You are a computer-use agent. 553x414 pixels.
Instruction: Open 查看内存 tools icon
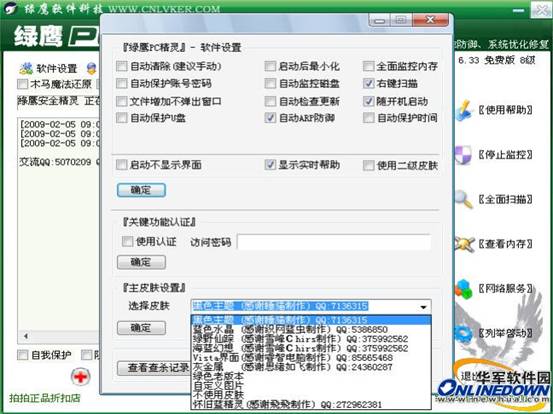point(464,244)
